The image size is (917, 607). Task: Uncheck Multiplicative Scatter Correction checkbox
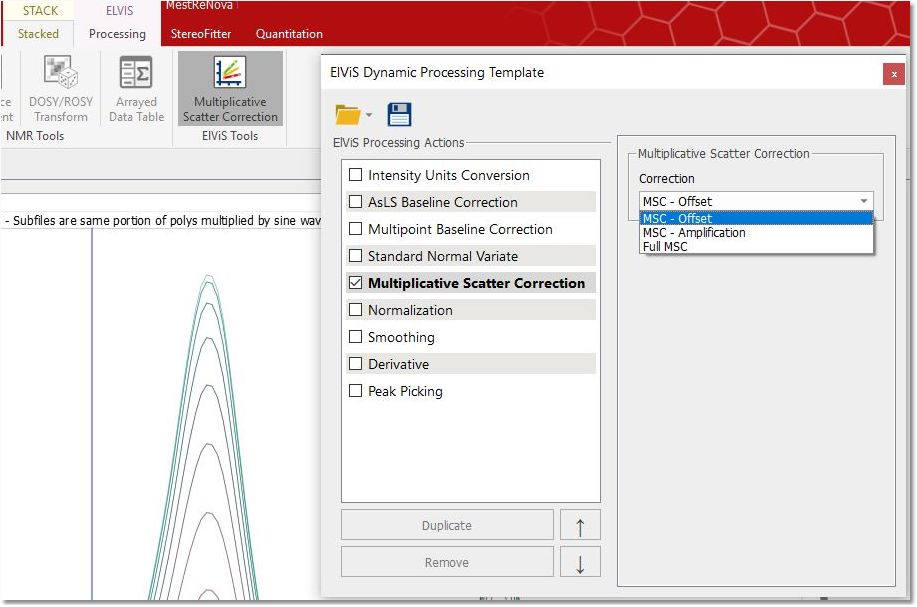pos(355,282)
